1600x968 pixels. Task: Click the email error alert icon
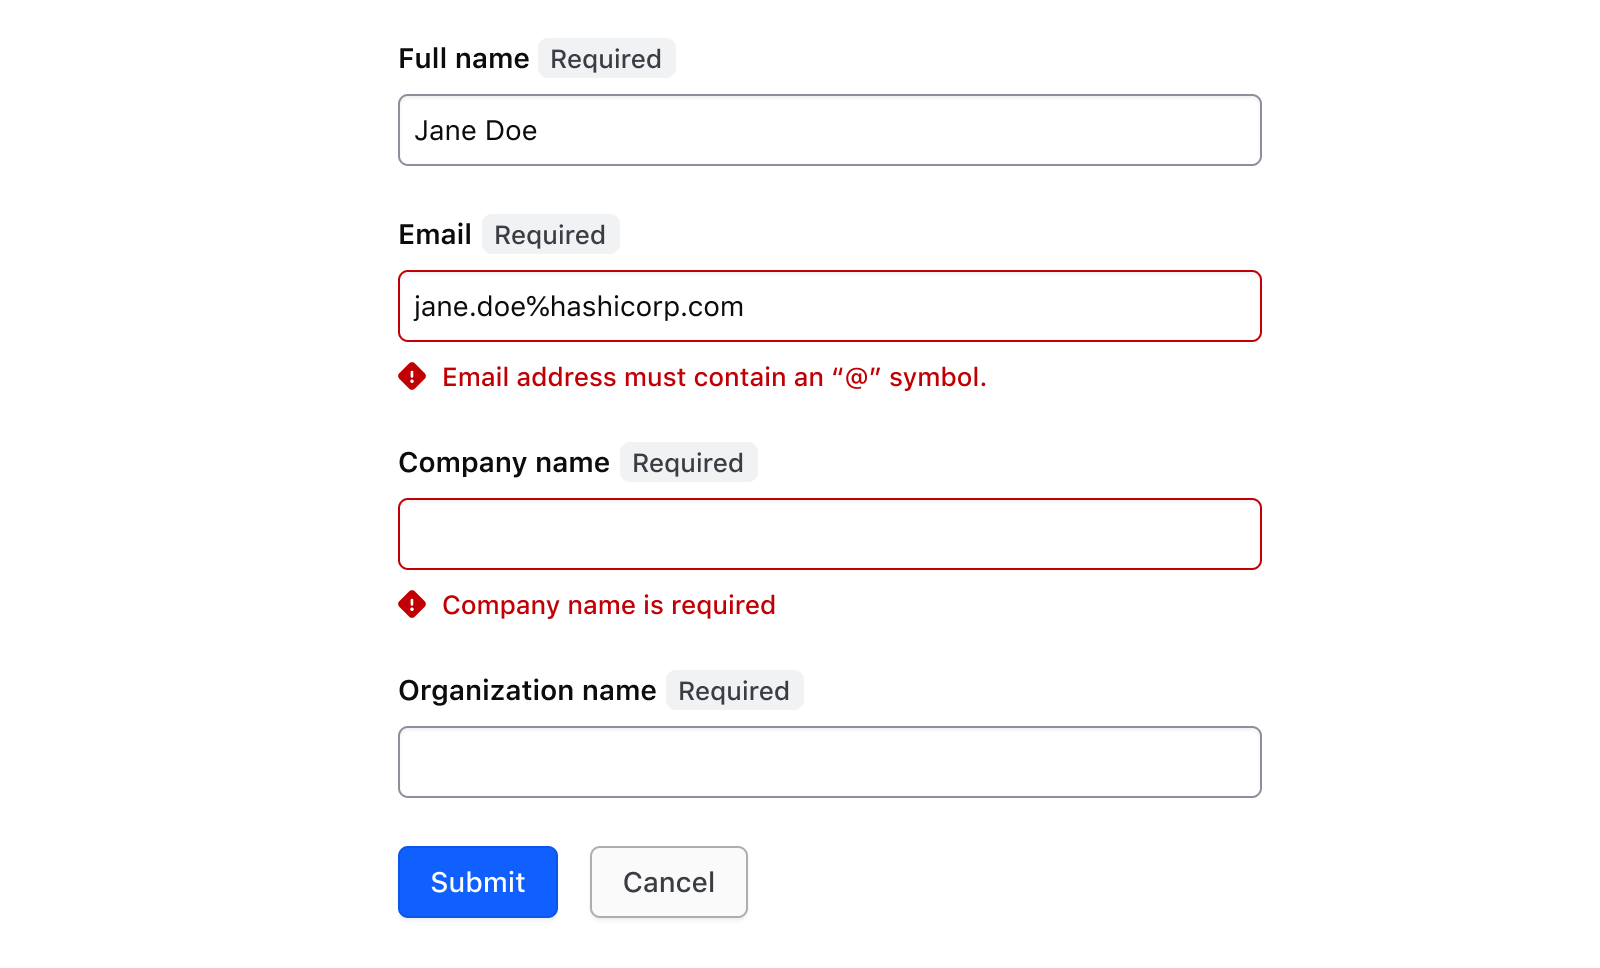[412, 378]
